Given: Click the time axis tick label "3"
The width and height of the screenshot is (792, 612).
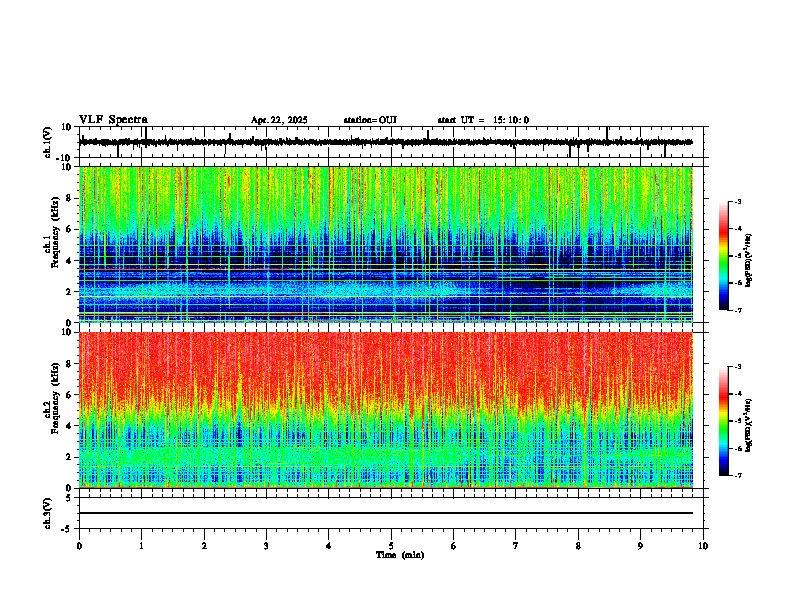Looking at the screenshot, I should [x=266, y=546].
